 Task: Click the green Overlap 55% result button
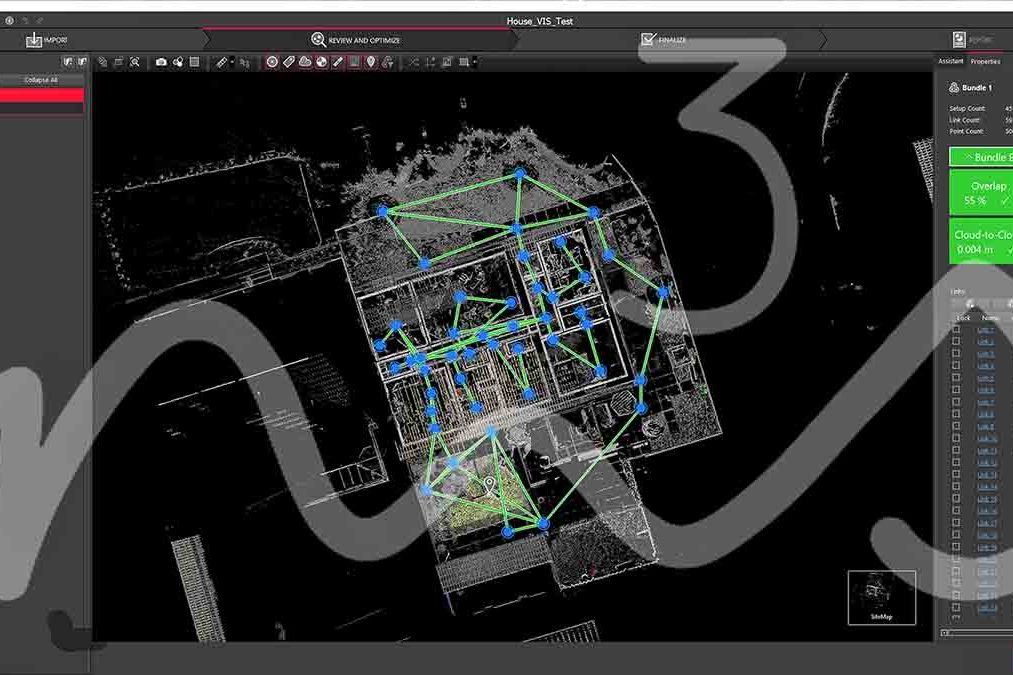point(986,192)
